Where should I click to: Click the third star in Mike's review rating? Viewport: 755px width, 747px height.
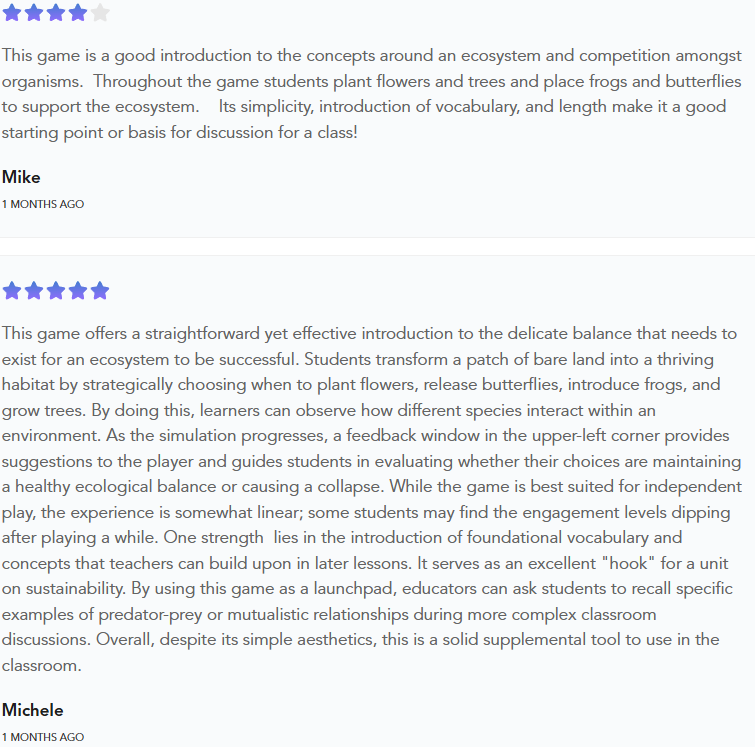55,13
